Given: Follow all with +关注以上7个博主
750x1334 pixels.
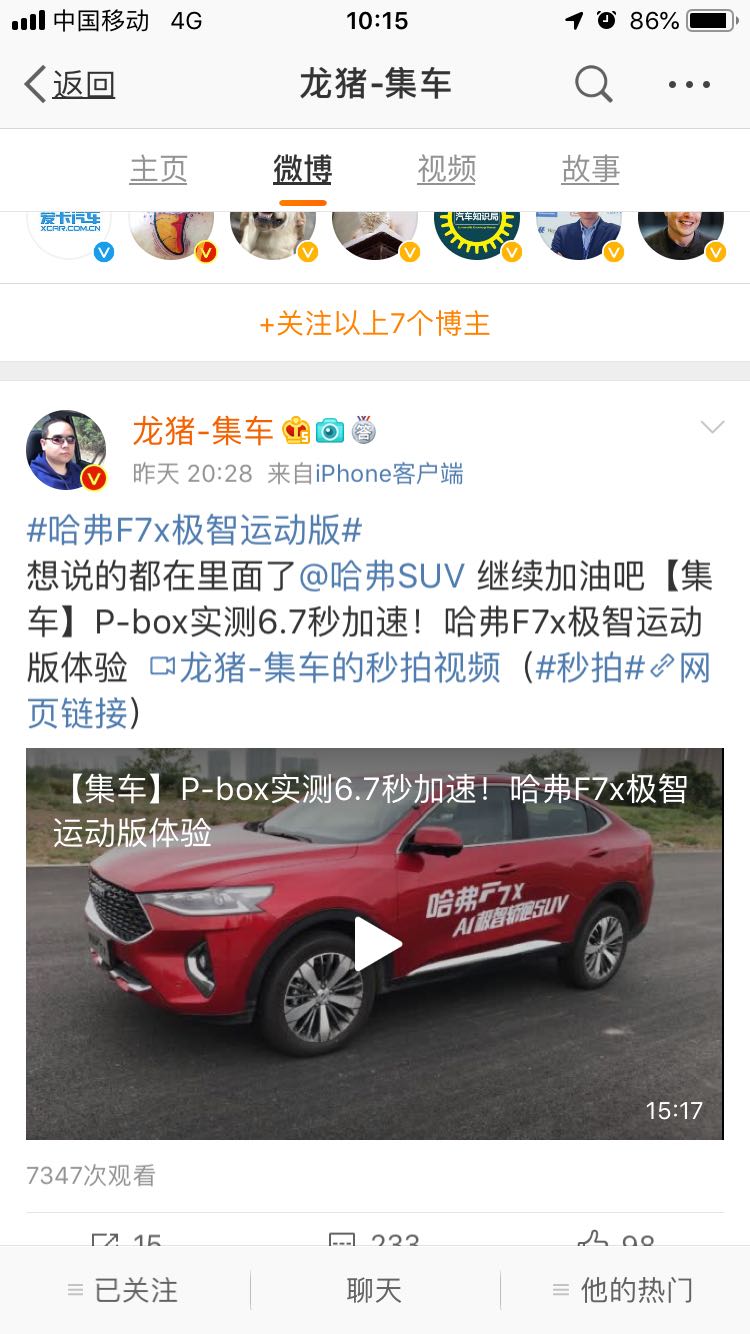Looking at the screenshot, I should [375, 323].
